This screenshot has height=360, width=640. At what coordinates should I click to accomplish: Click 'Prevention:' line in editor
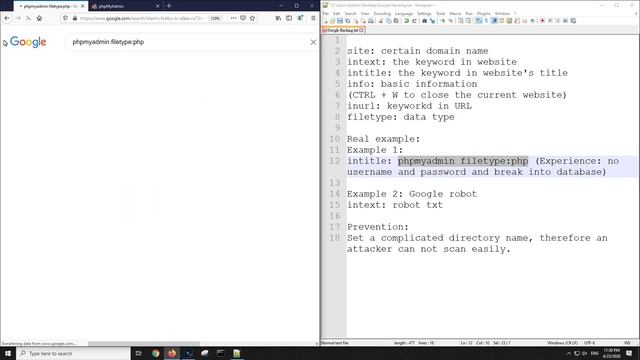[378, 227]
